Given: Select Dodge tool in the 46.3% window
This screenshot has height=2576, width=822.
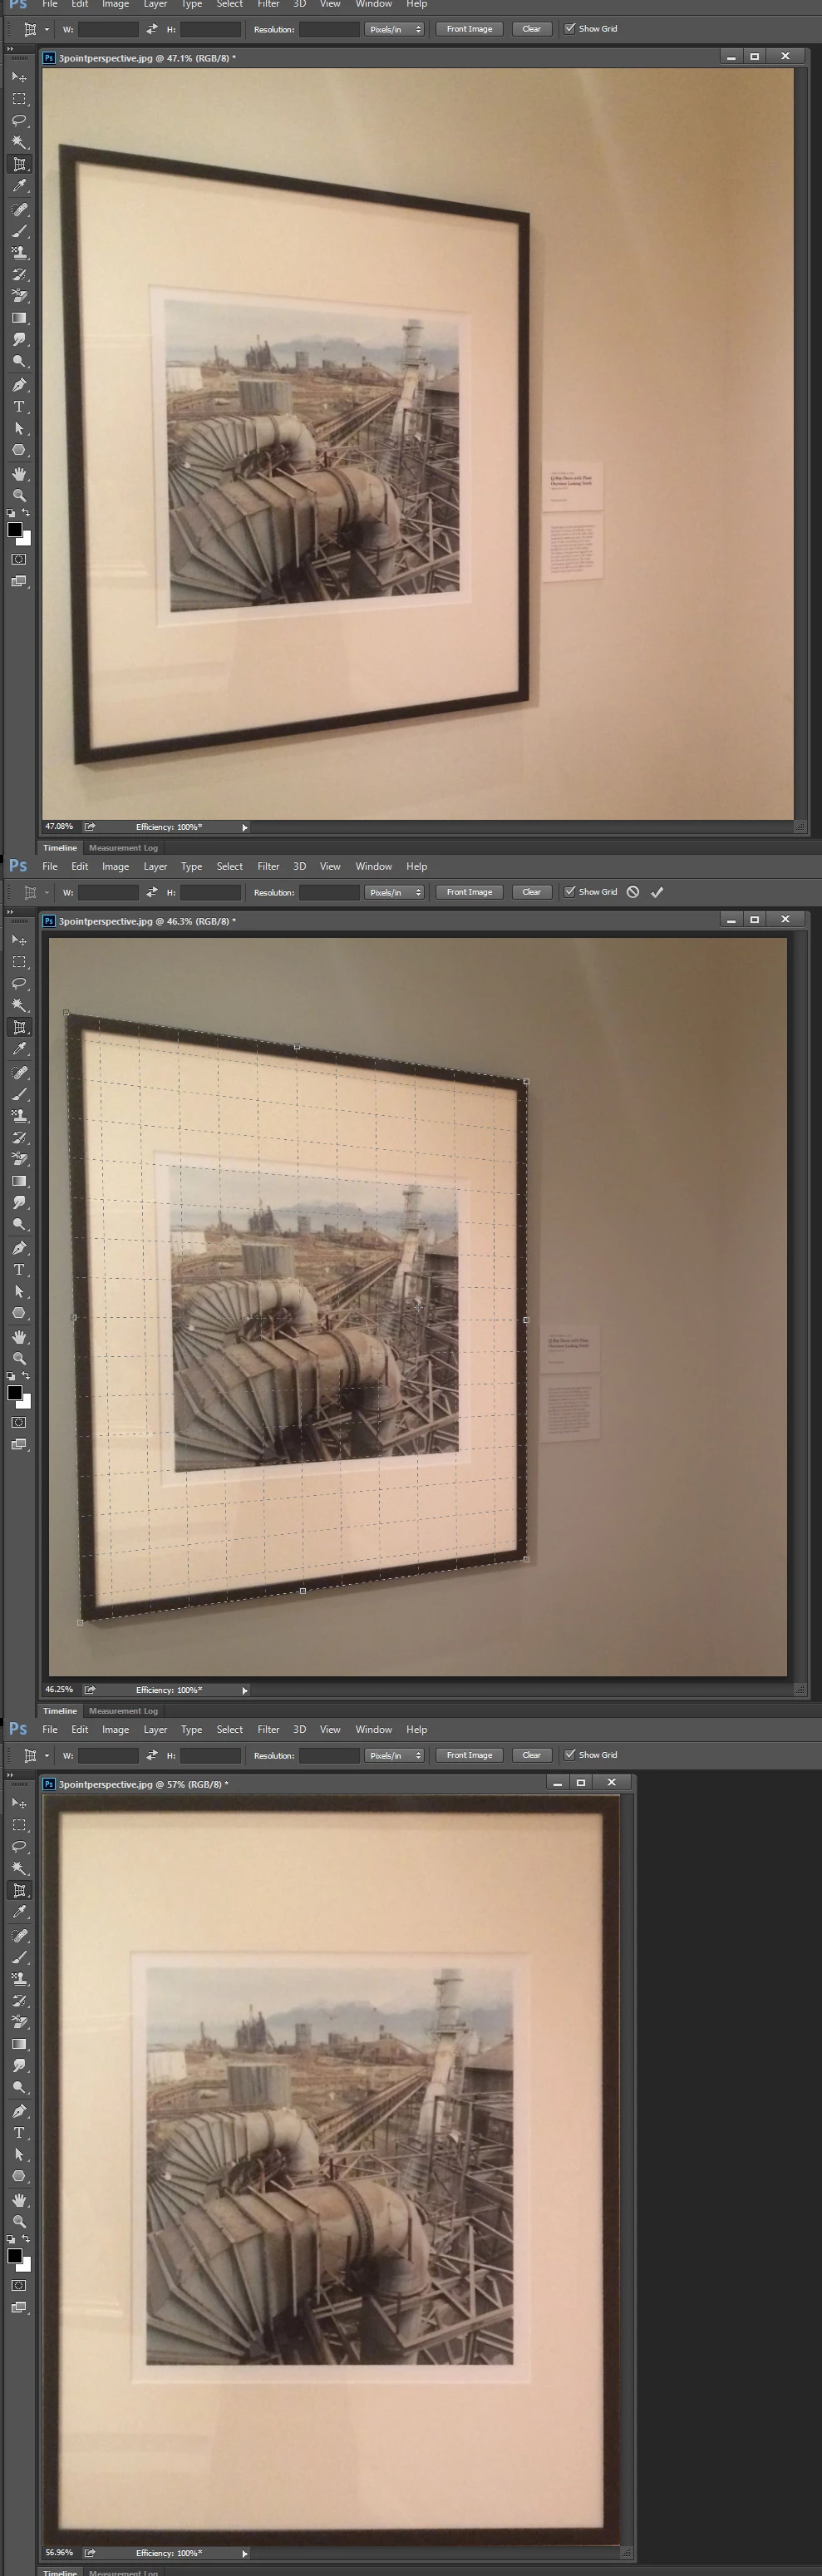Looking at the screenshot, I should point(19,1225).
